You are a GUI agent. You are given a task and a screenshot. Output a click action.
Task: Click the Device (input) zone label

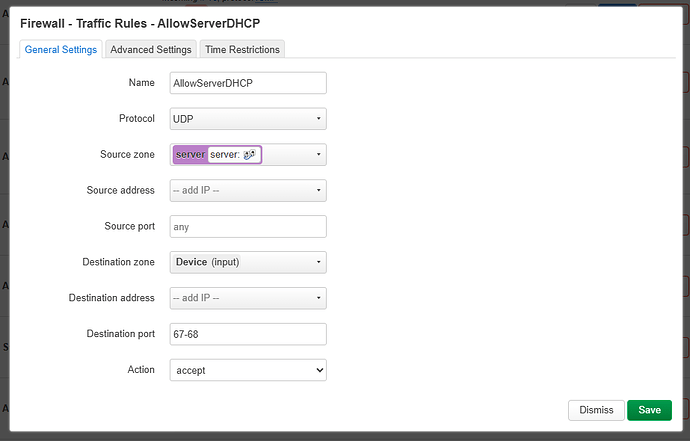click(207, 262)
